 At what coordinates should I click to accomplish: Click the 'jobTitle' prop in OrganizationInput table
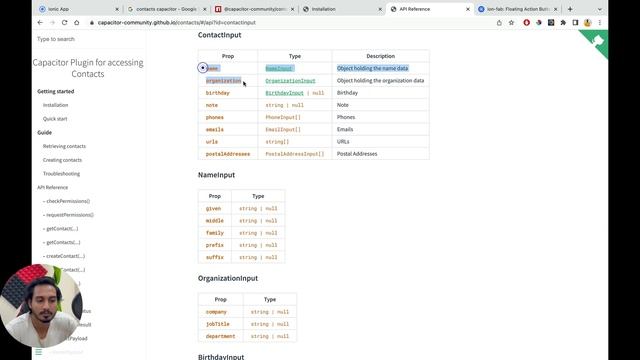218,324
